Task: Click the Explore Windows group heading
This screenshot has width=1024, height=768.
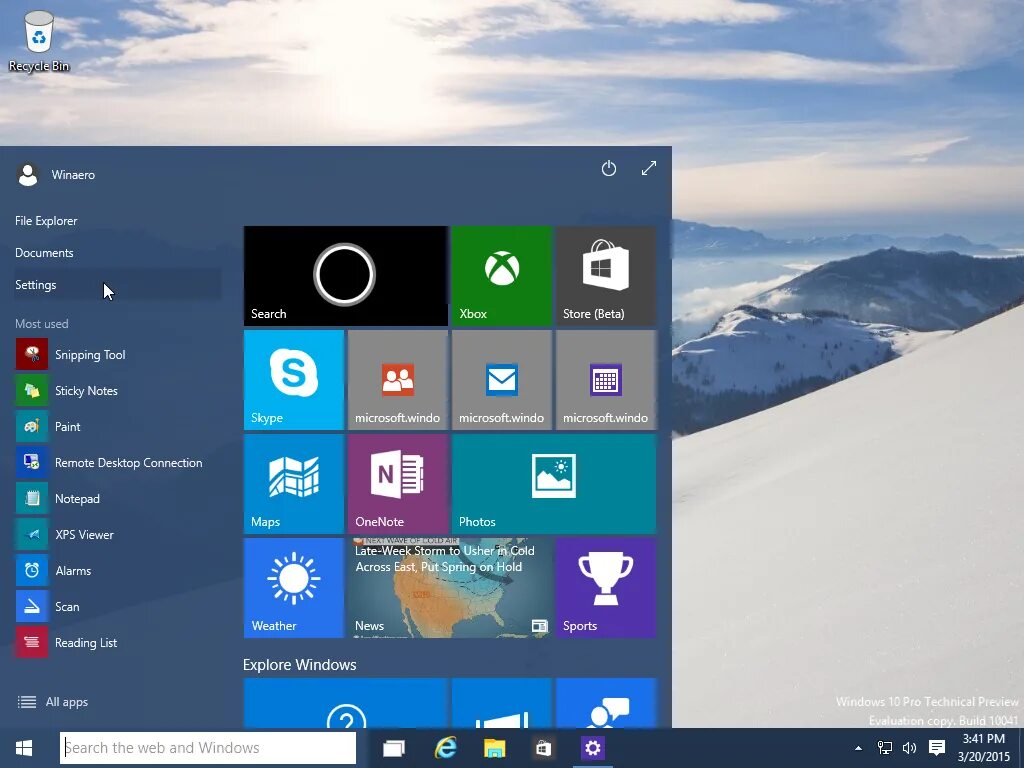Action: (300, 665)
